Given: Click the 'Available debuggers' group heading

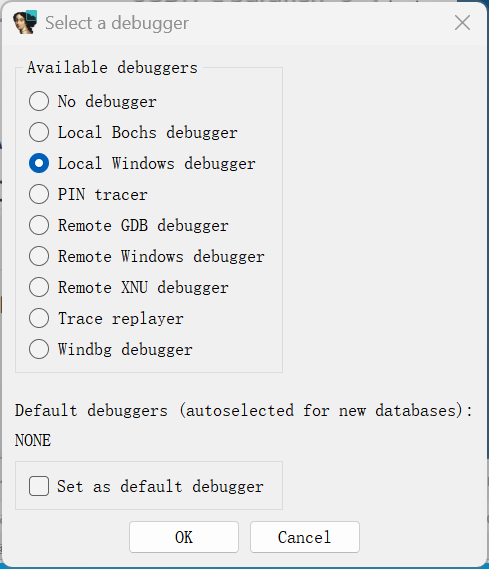Looking at the screenshot, I should pyautogui.click(x=112, y=68).
